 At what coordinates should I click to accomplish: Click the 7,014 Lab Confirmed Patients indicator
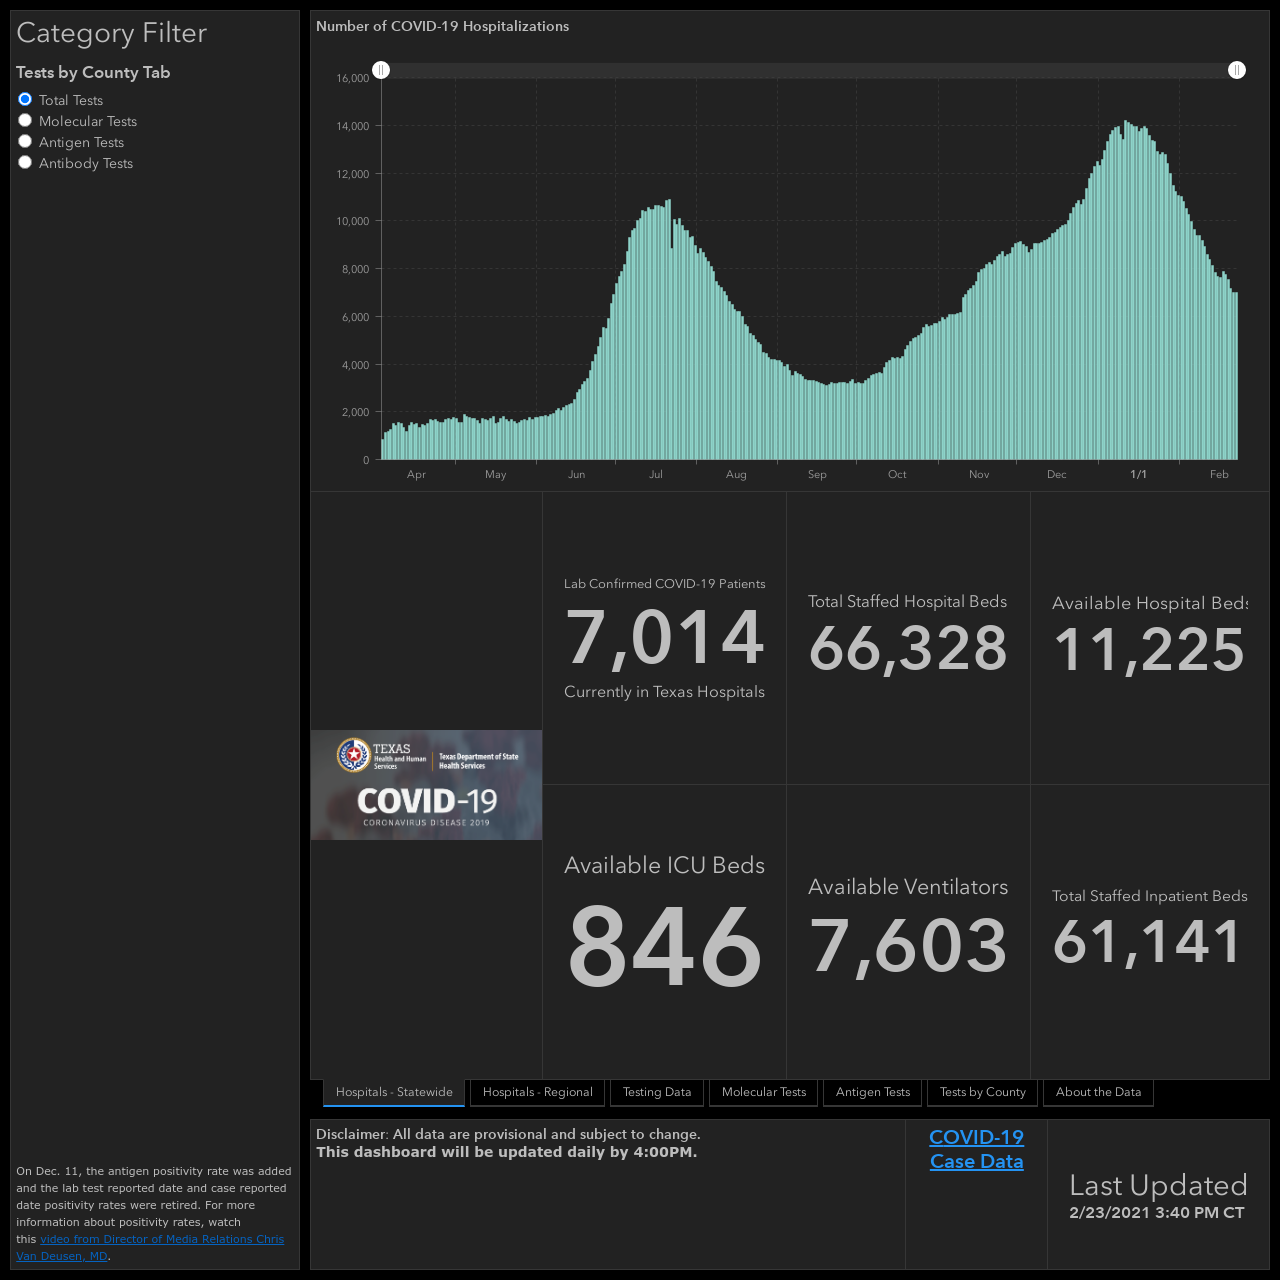pos(664,638)
